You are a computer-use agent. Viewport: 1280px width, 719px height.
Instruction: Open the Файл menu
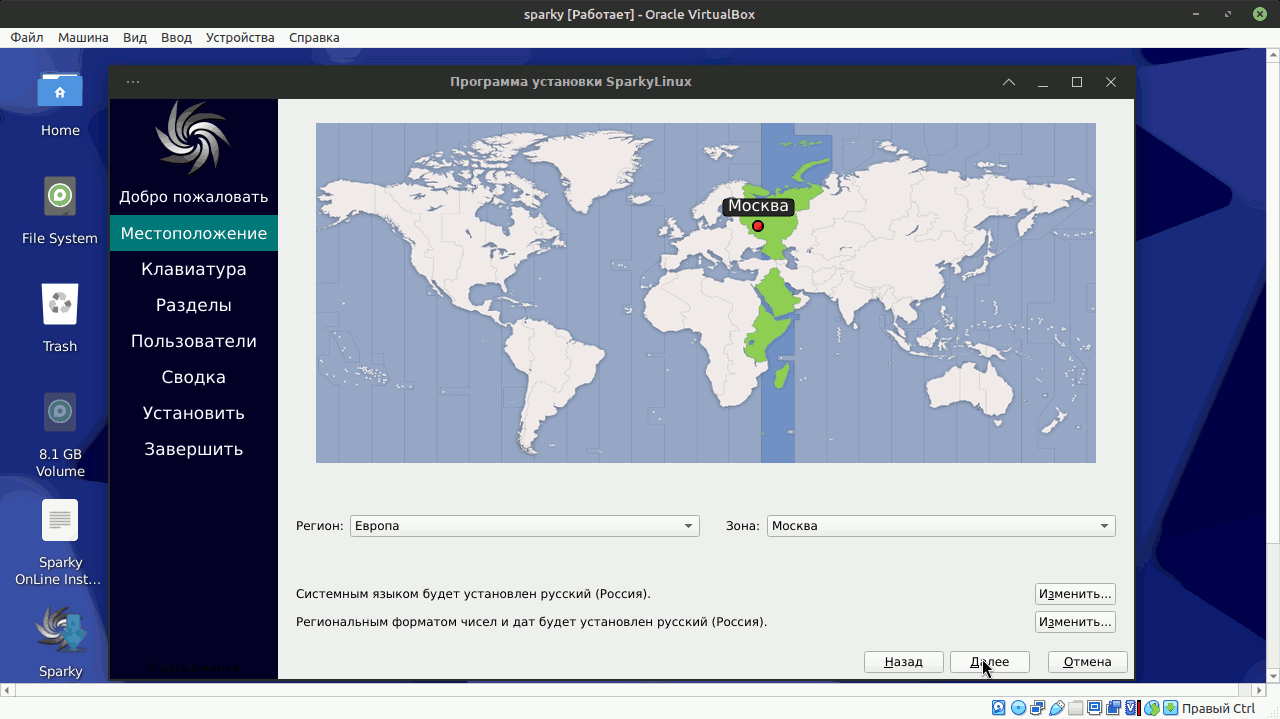point(27,38)
